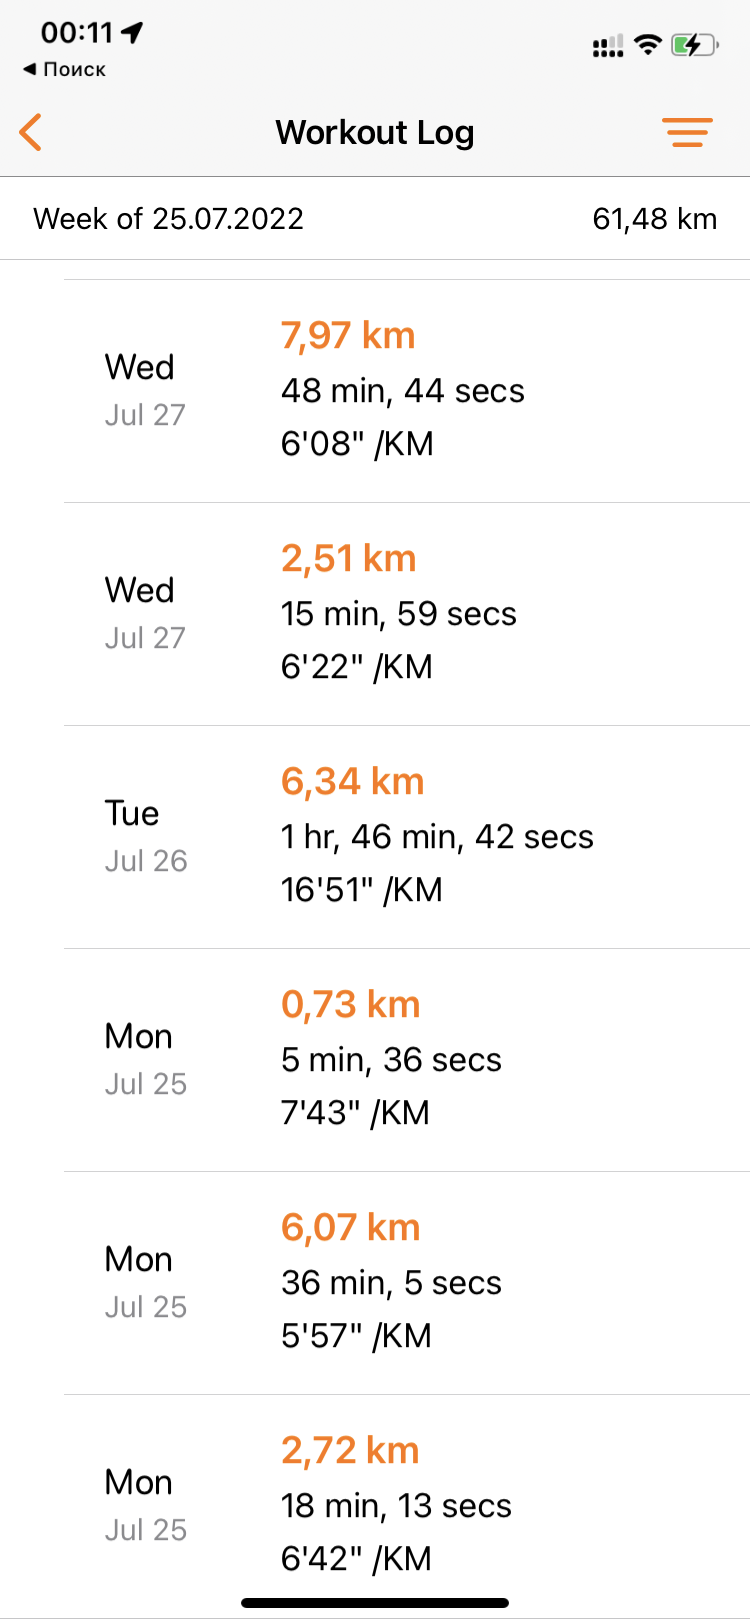Tap the 16'51" /KM pace text
750x1624 pixels.
(361, 890)
